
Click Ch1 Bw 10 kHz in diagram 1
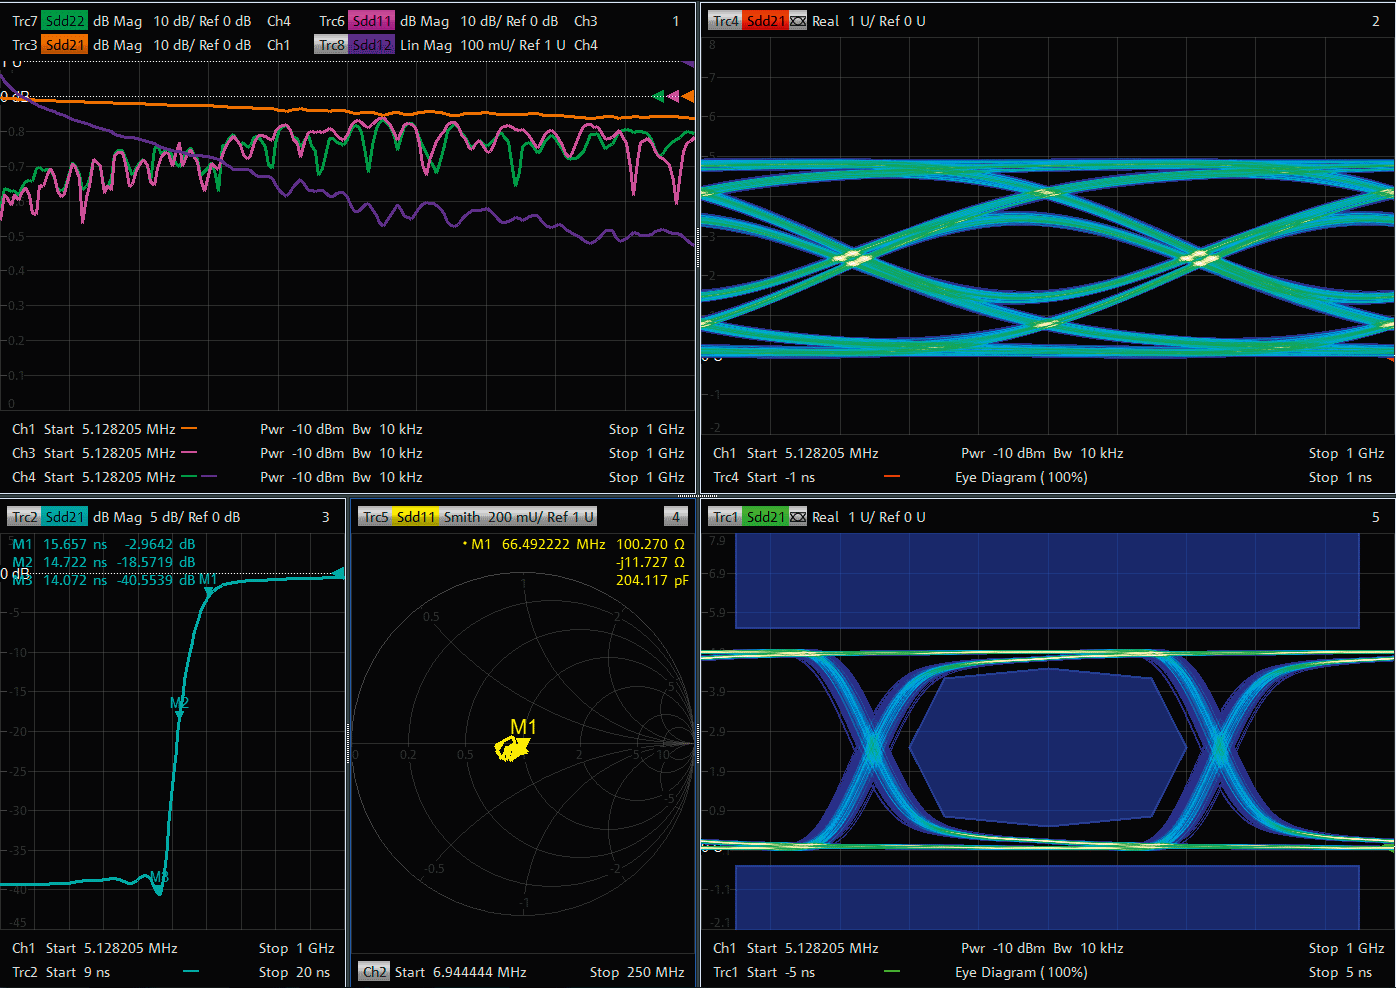[387, 429]
